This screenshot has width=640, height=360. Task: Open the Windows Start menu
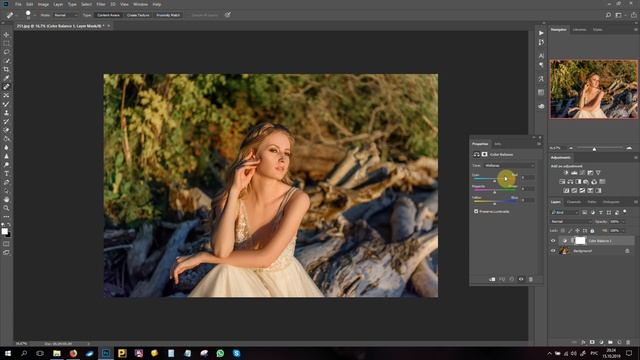(8, 353)
